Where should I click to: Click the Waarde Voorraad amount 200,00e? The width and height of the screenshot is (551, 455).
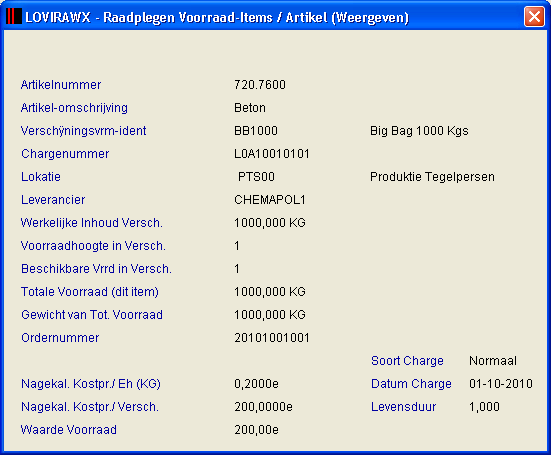click(x=256, y=430)
